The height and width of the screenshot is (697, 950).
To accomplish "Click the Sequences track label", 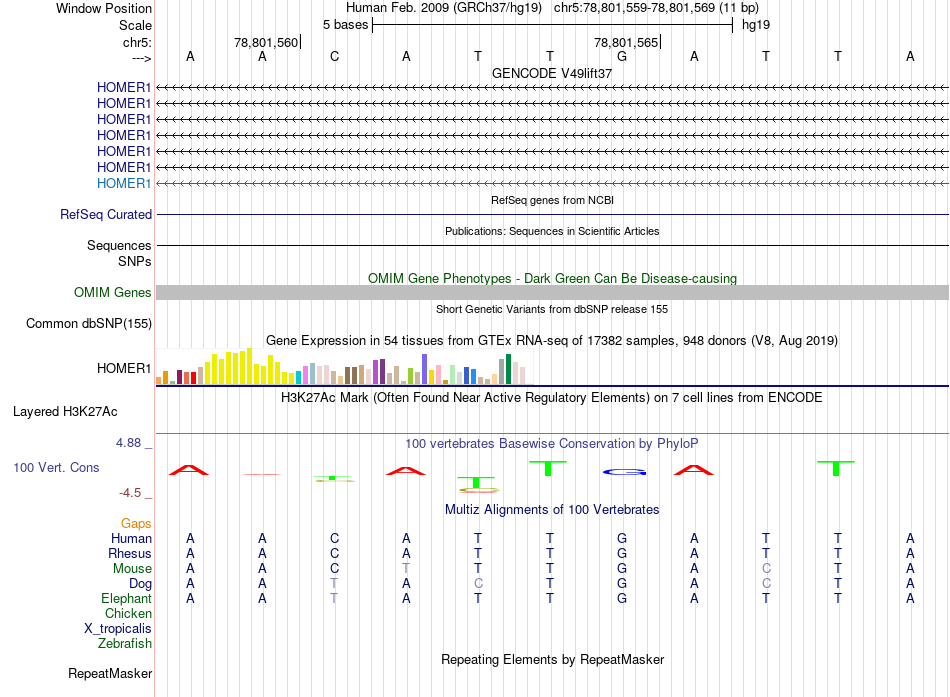I will tap(119, 245).
